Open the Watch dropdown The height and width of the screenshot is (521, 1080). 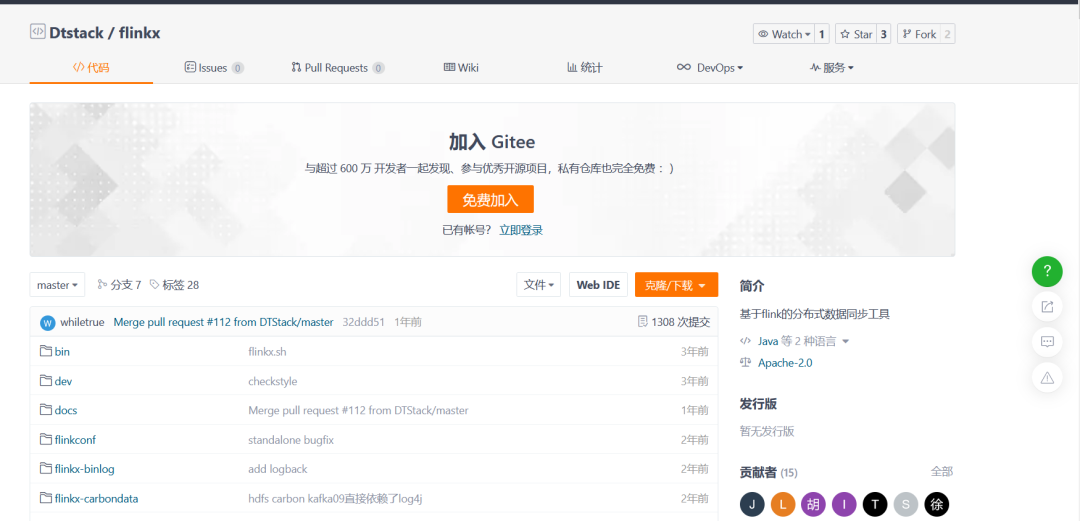(784, 34)
